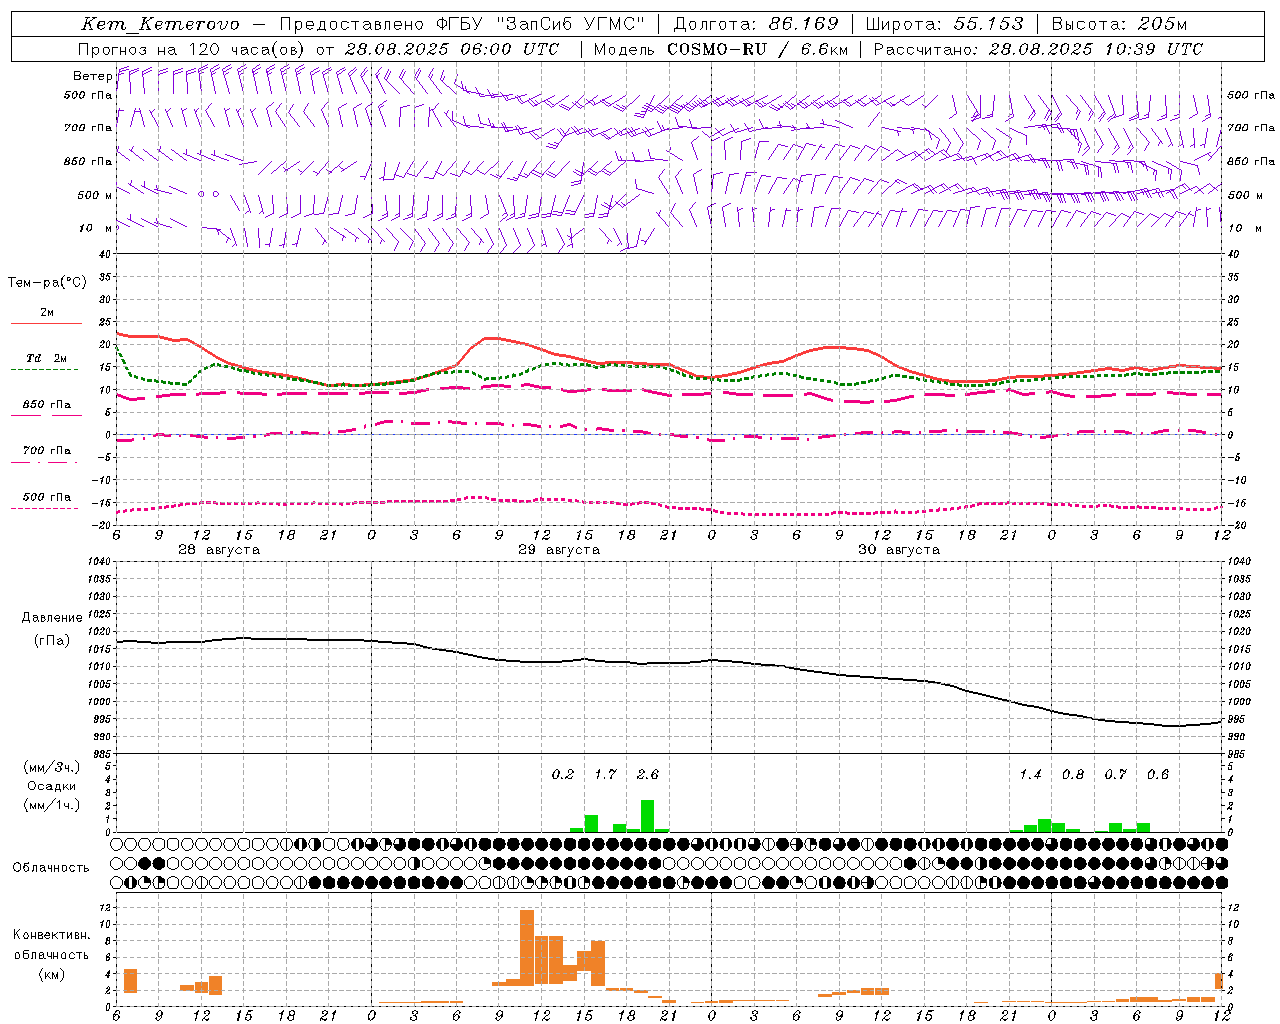1280x1024 pixels.
Task: Click the 'Рассчитано: 28.08.2025 10:39 UTC' text
Action: click(x=1038, y=49)
